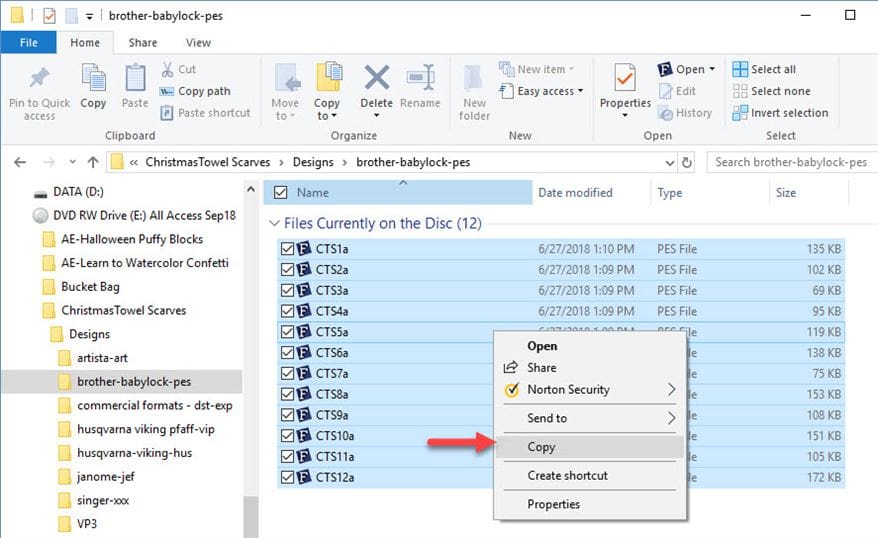Screen dimensions: 878x538
Task: Click the DVD RW Drive (E:) icon
Action: tap(40, 216)
